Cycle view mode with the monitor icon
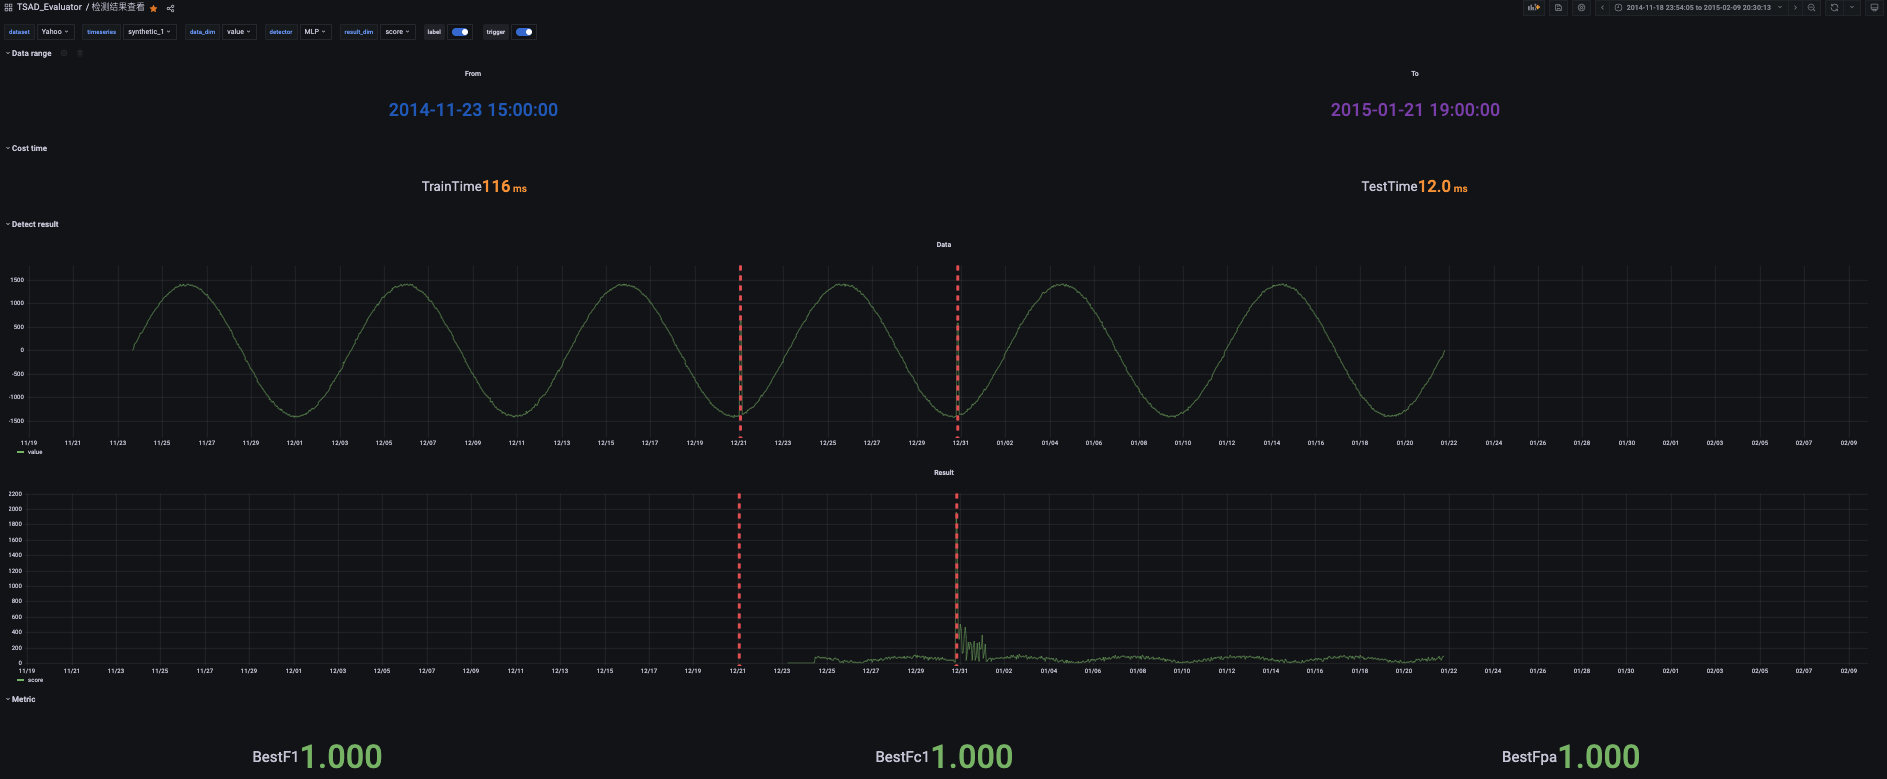The image size is (1887, 779). click(x=1874, y=7)
